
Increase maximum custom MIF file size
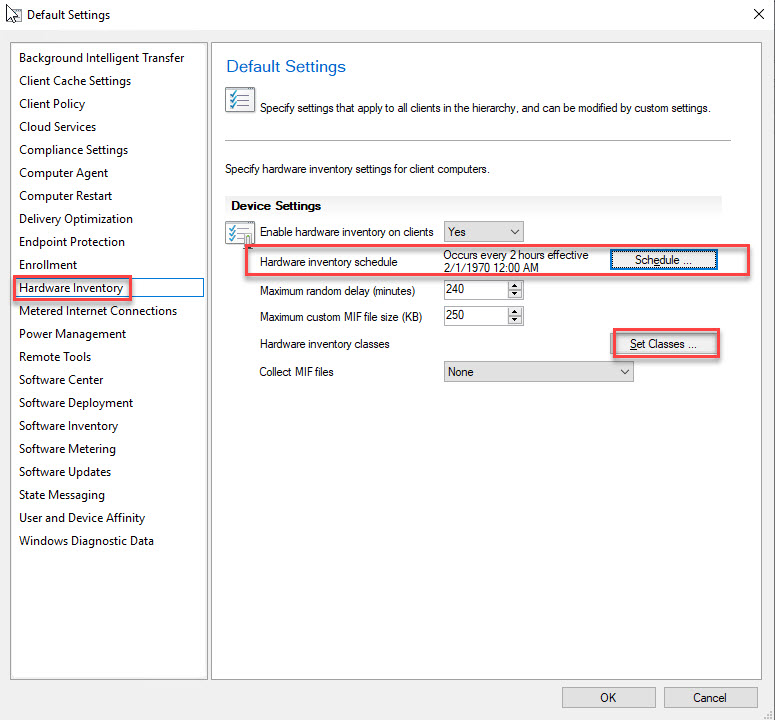coord(515,311)
